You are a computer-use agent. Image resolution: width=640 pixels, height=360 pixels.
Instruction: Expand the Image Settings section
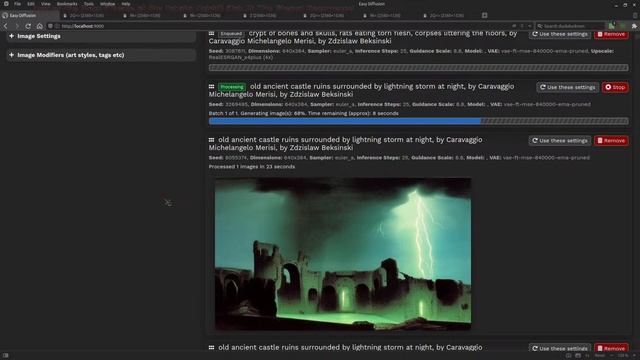point(101,36)
